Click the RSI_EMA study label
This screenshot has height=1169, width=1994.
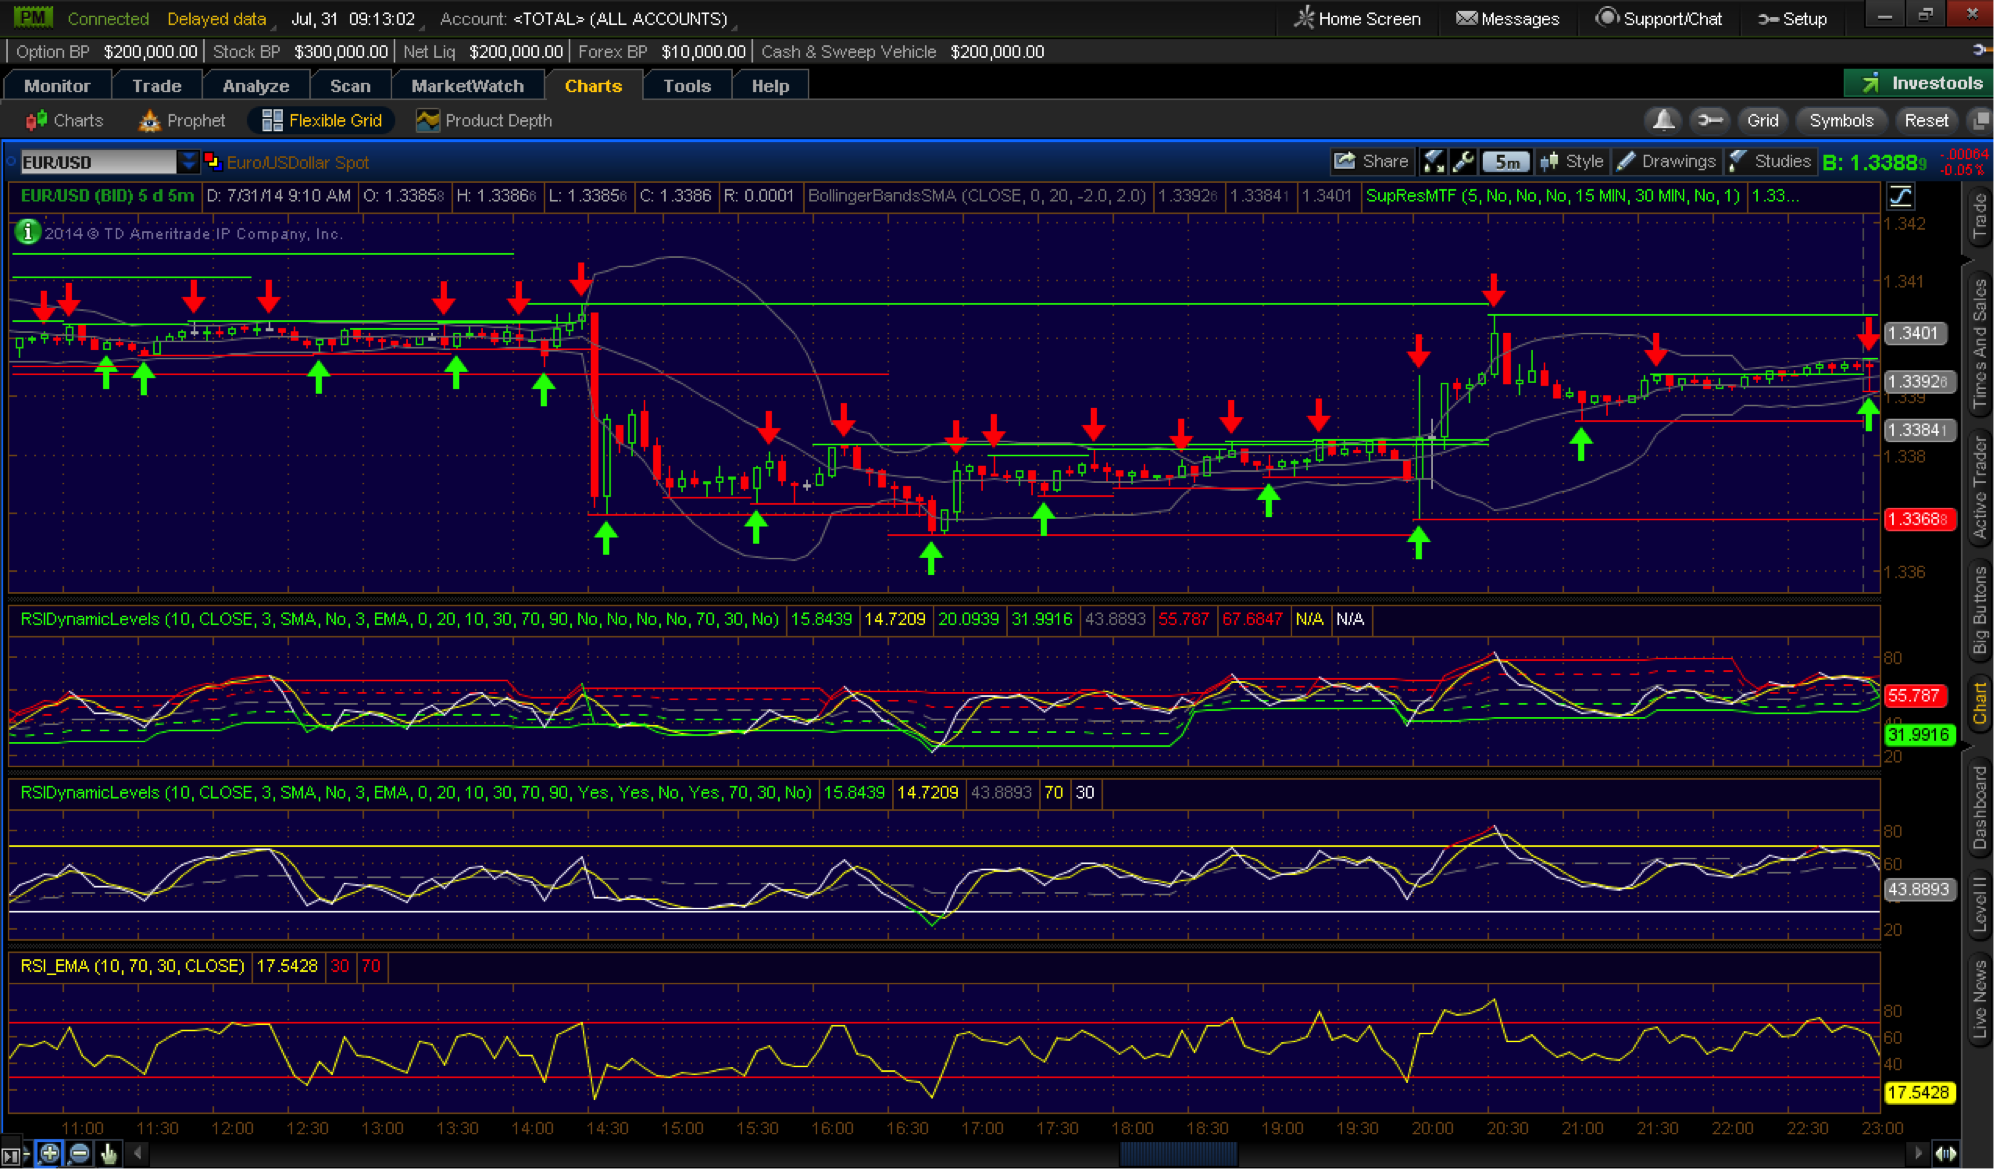[132, 966]
